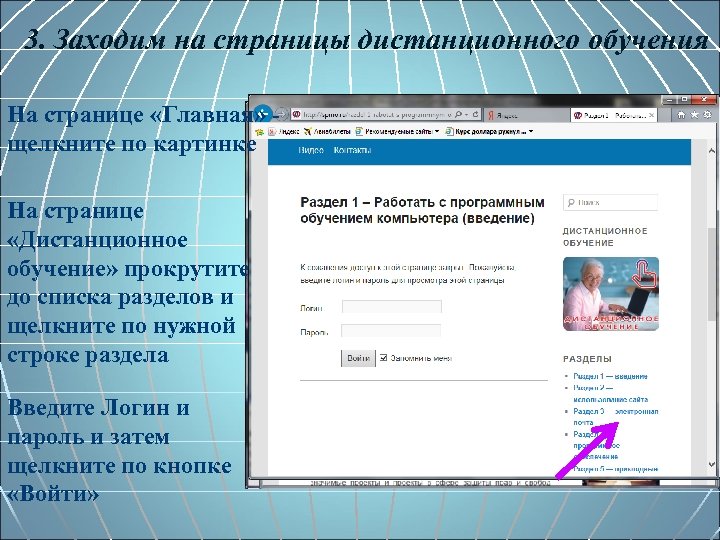Viewport: 720px width, 540px height.
Task: Click the browser forward arrow button
Action: pyautogui.click(x=281, y=114)
